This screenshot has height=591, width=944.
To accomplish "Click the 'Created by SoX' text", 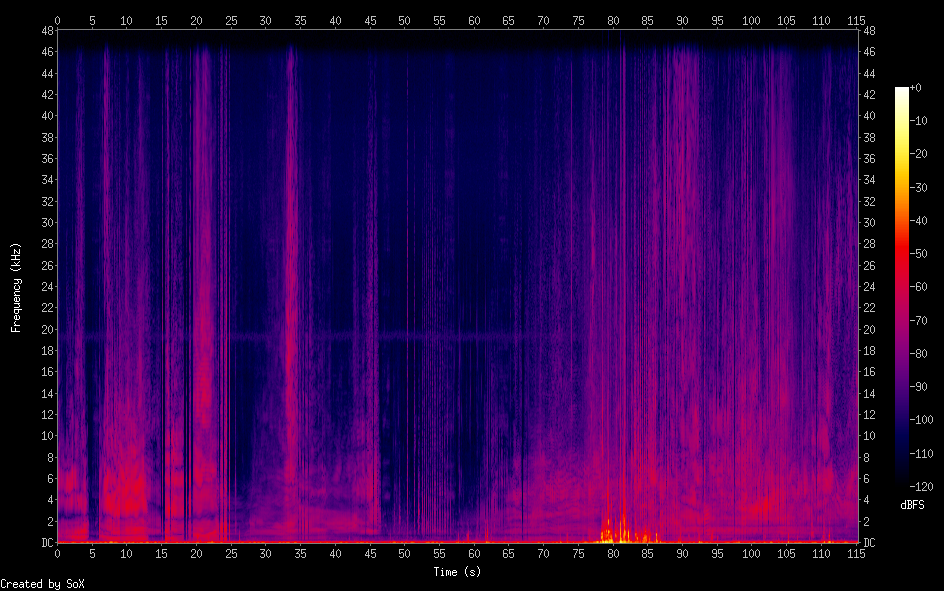I will pyautogui.click(x=35, y=583).
